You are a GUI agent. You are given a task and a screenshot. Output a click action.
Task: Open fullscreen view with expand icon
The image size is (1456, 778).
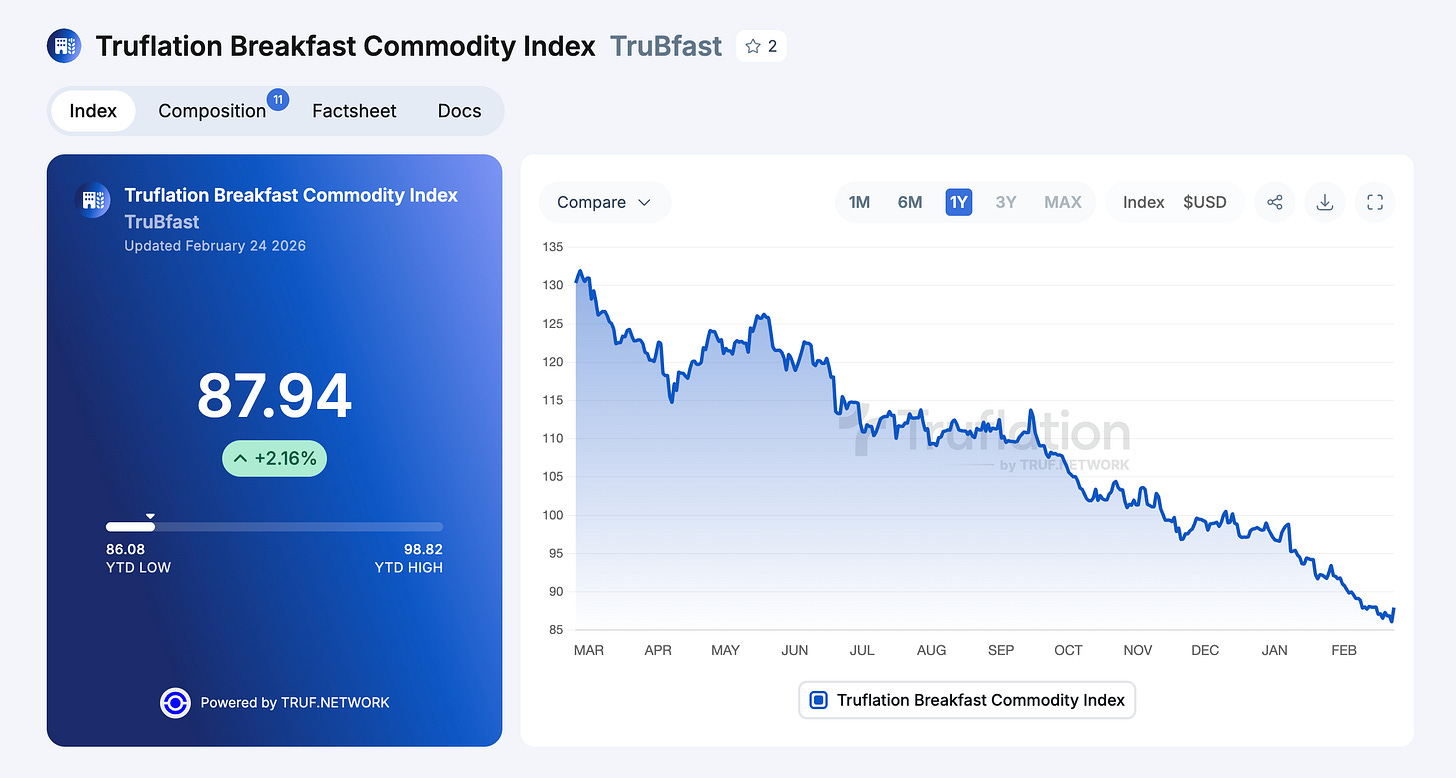click(1375, 202)
